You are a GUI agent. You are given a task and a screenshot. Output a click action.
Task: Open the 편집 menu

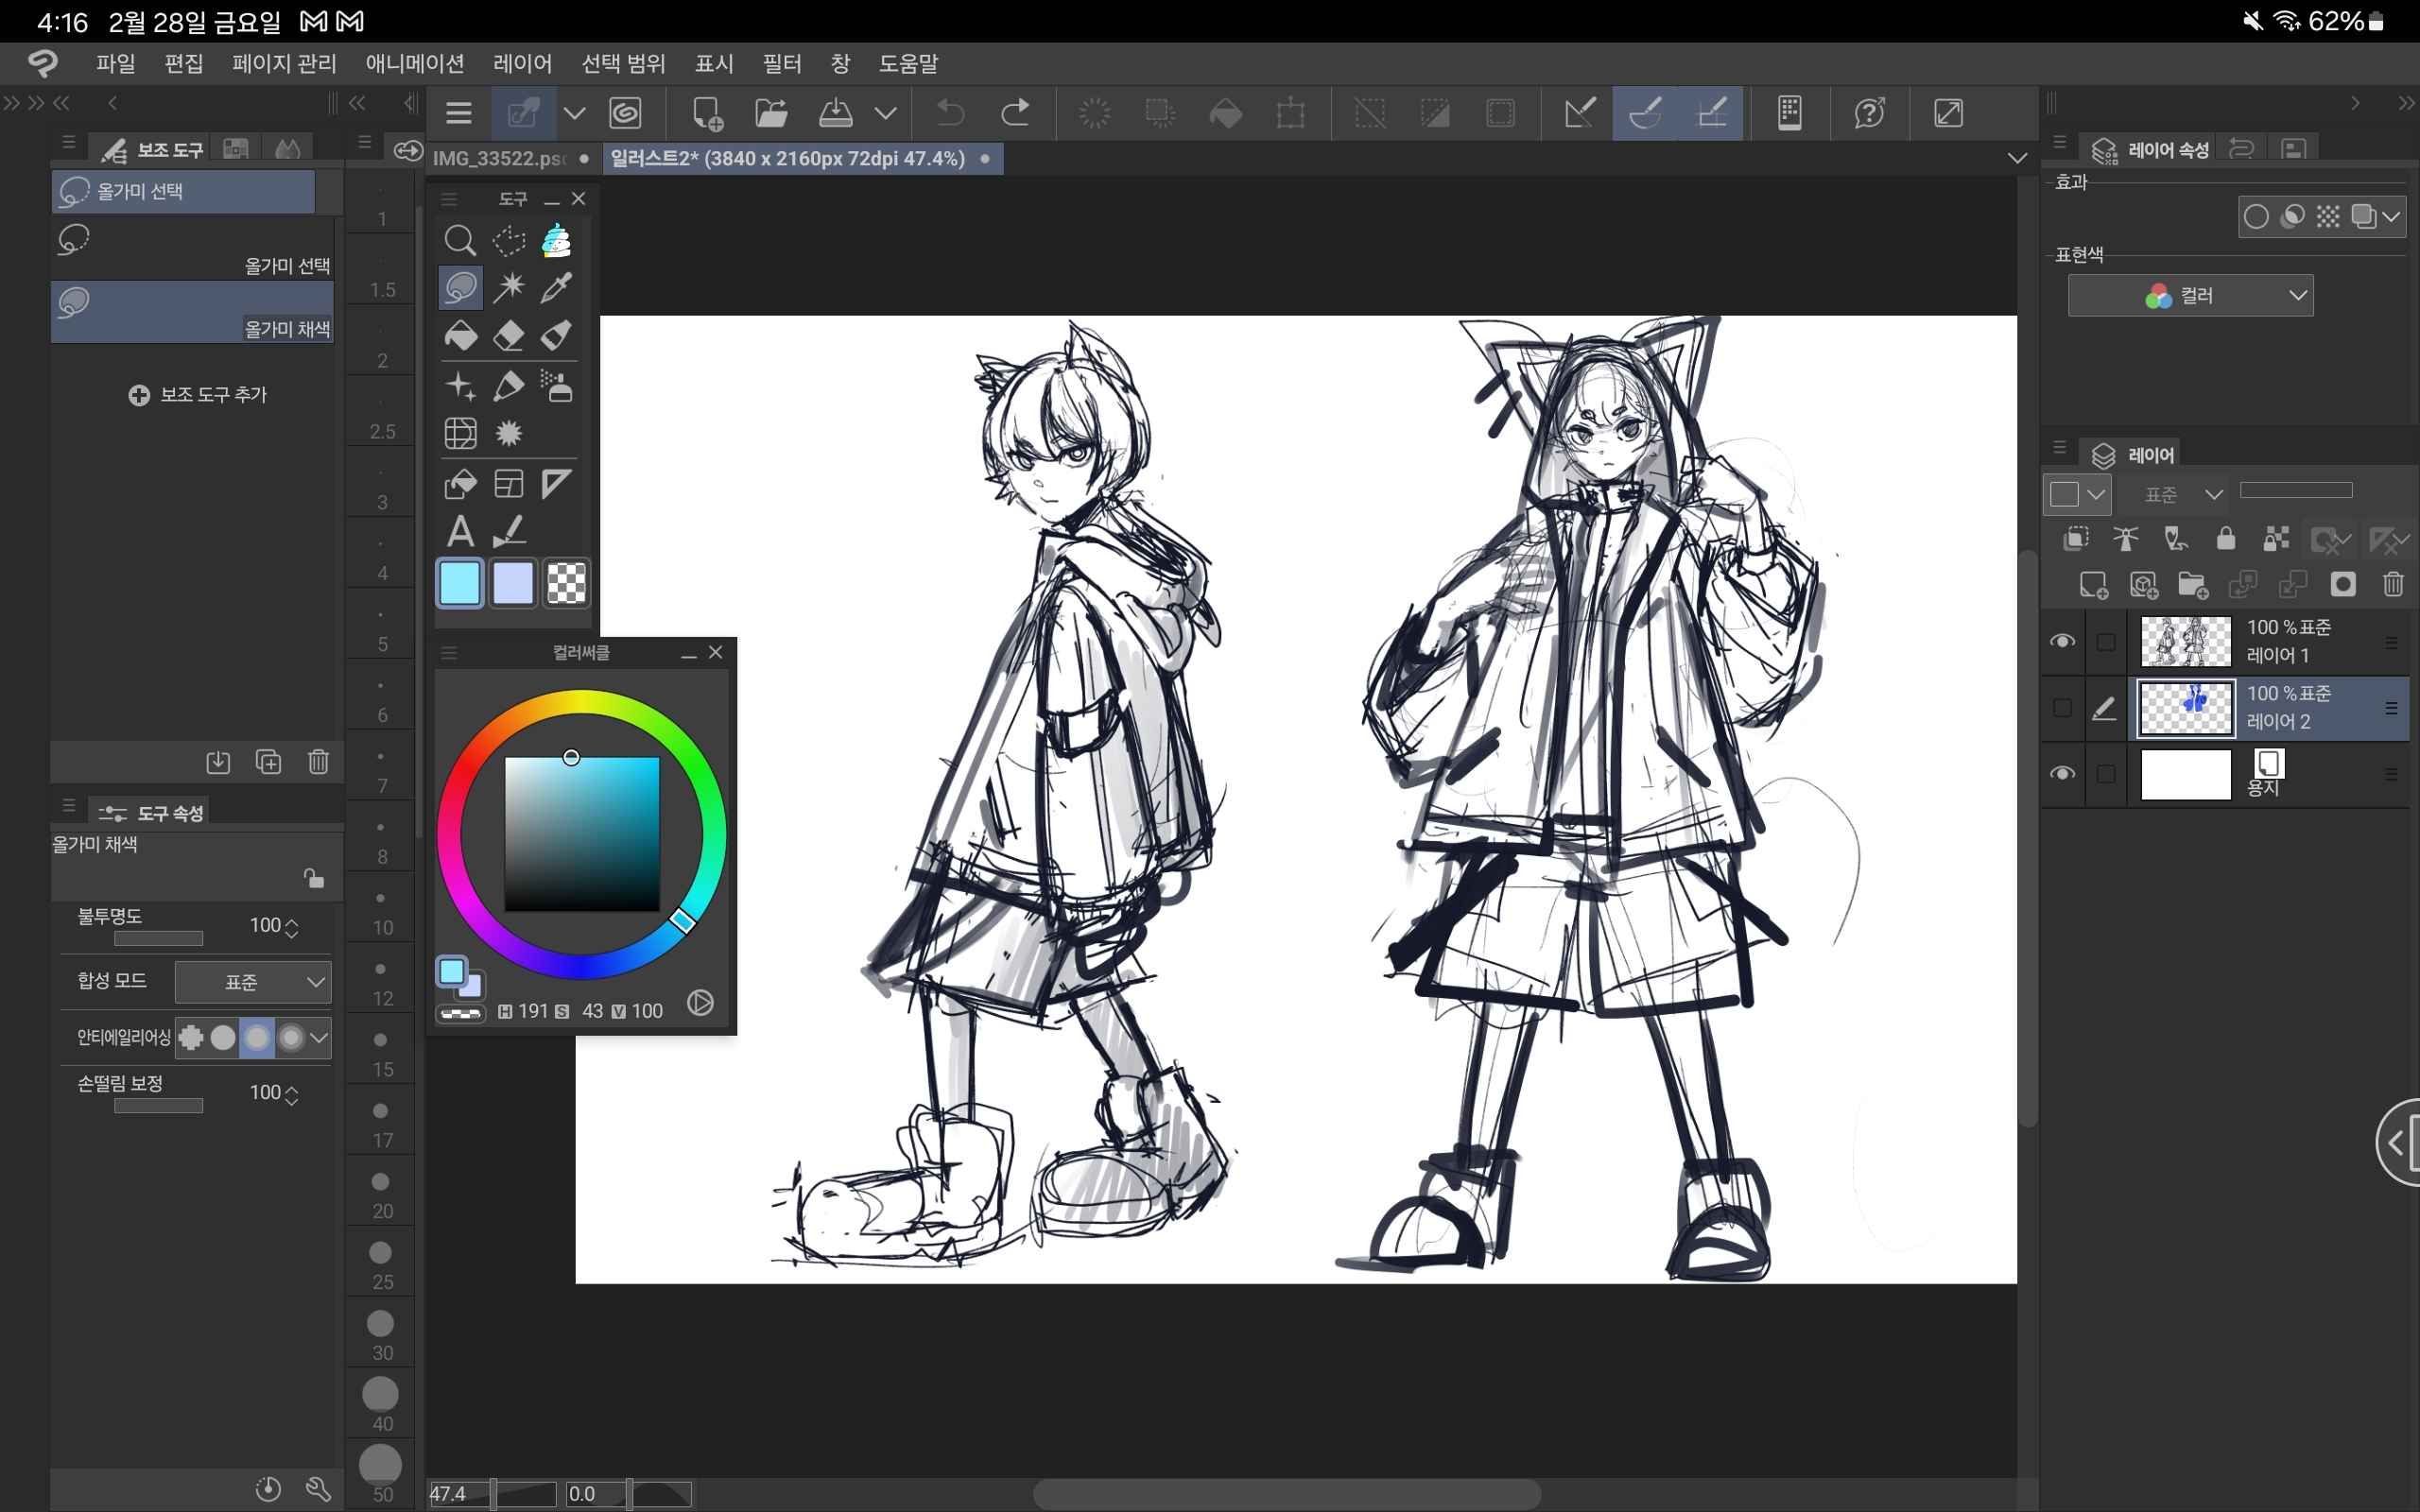pos(183,63)
